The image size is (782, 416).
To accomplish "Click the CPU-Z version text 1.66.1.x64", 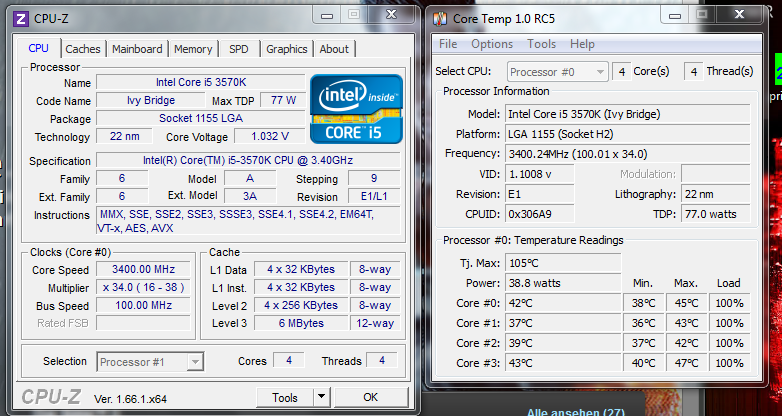I will (130, 399).
